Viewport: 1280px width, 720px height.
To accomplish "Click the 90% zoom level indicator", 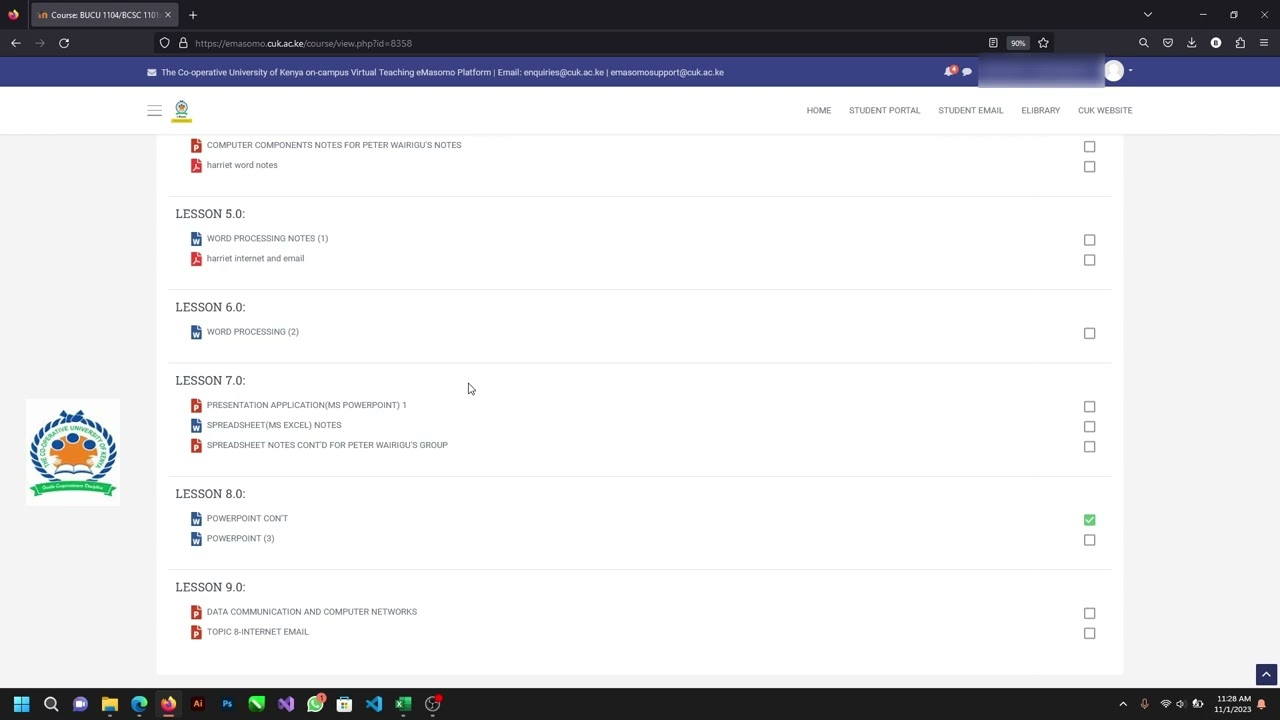I will point(1018,43).
